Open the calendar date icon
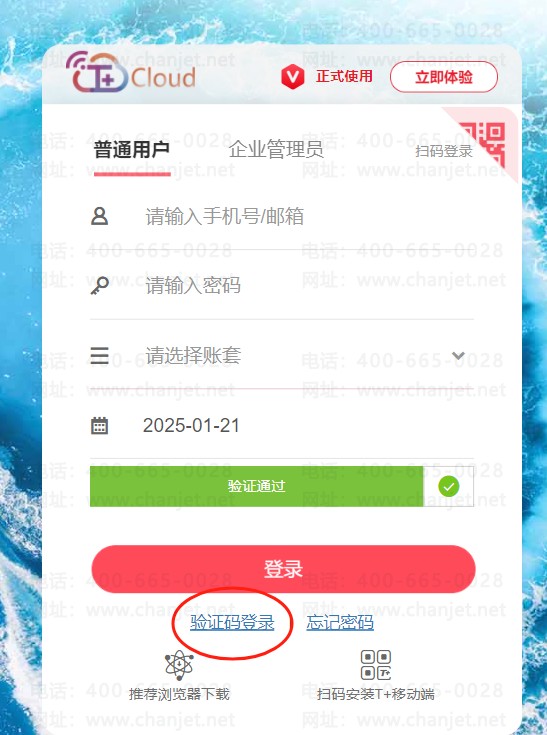 tap(99, 425)
